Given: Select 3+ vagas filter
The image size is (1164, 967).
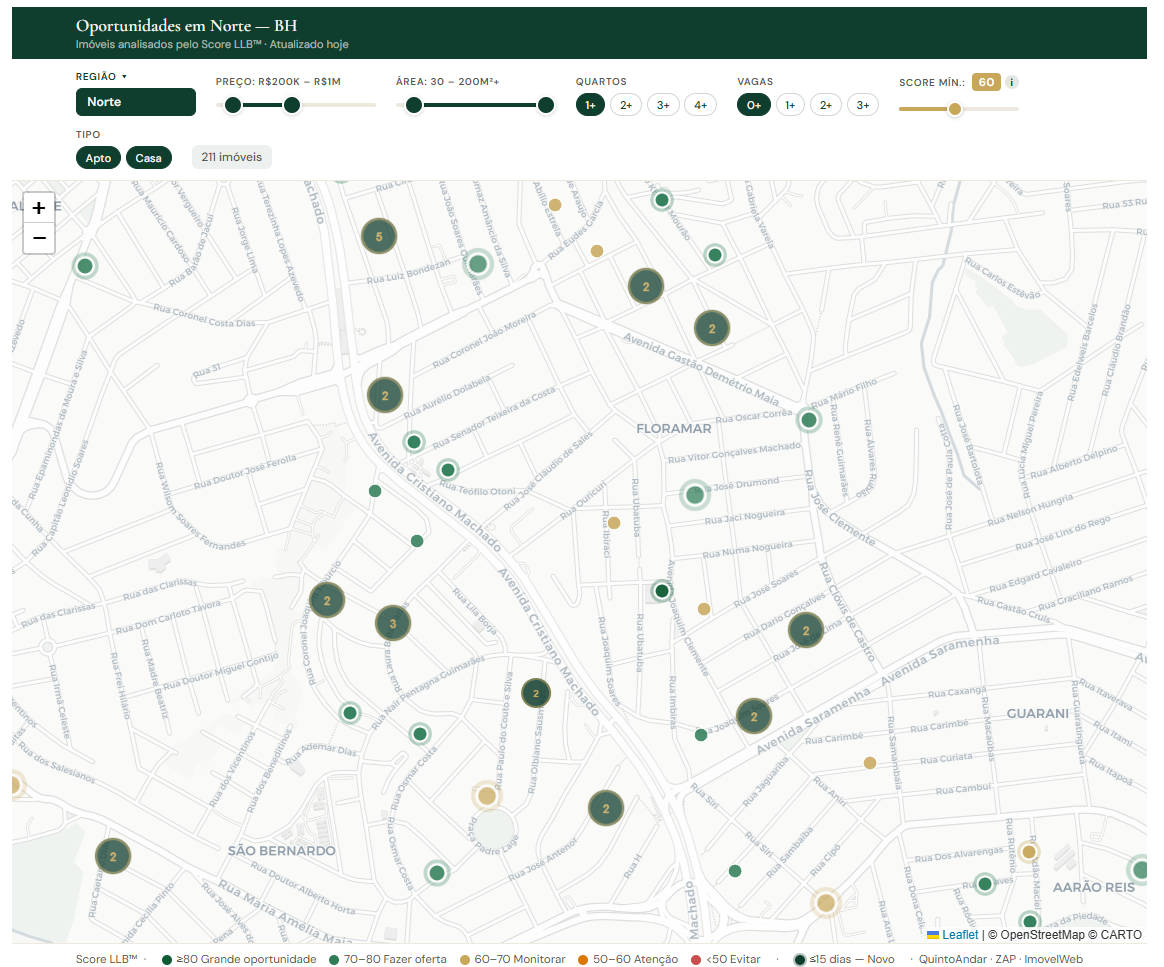Looking at the screenshot, I should click(863, 105).
